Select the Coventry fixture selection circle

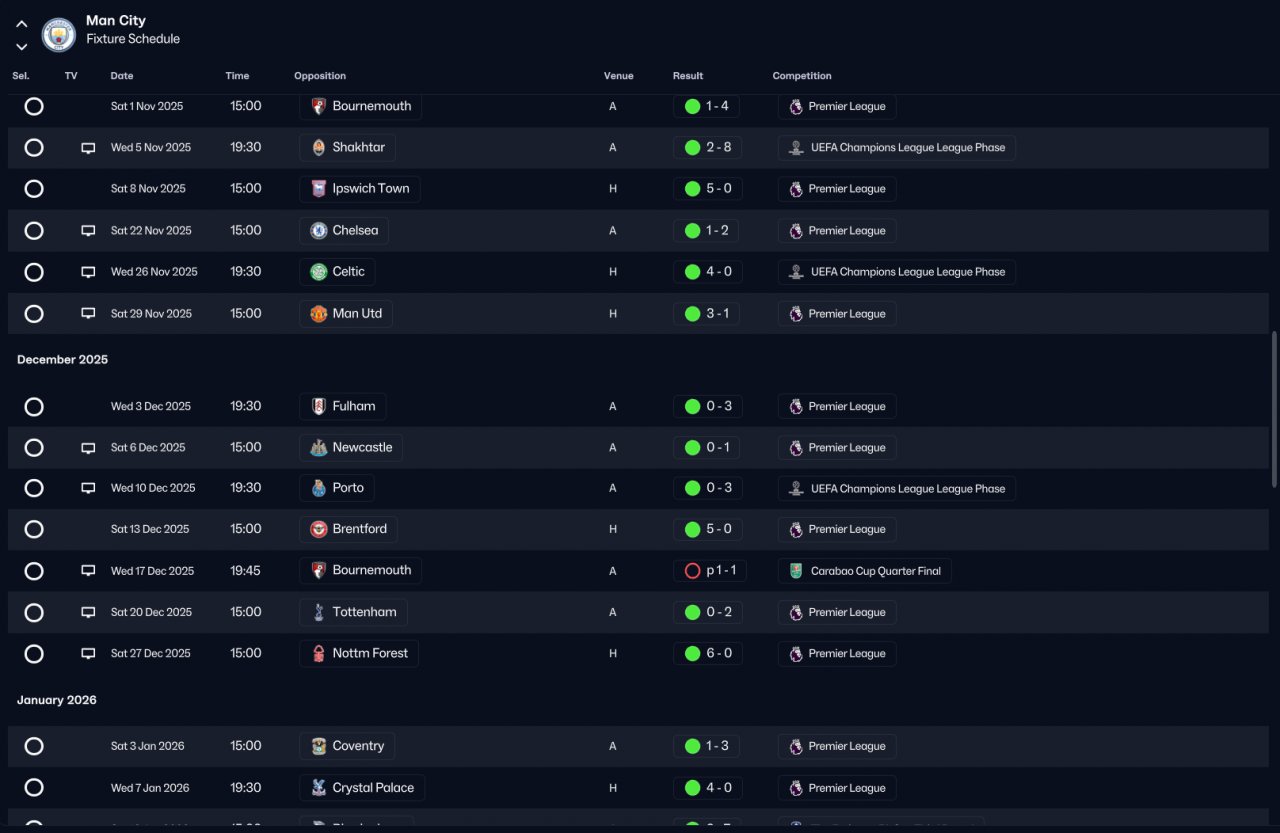point(34,746)
